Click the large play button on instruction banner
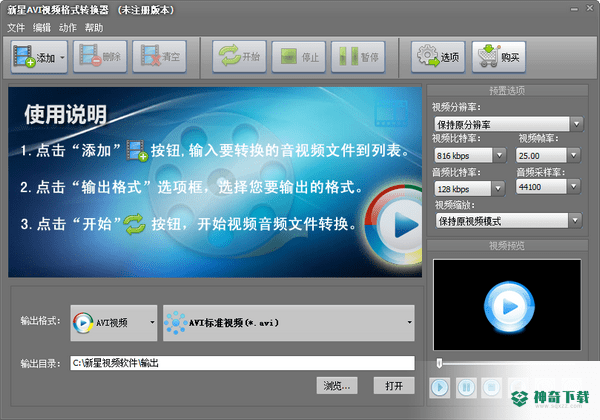The image size is (600, 420). [396, 226]
